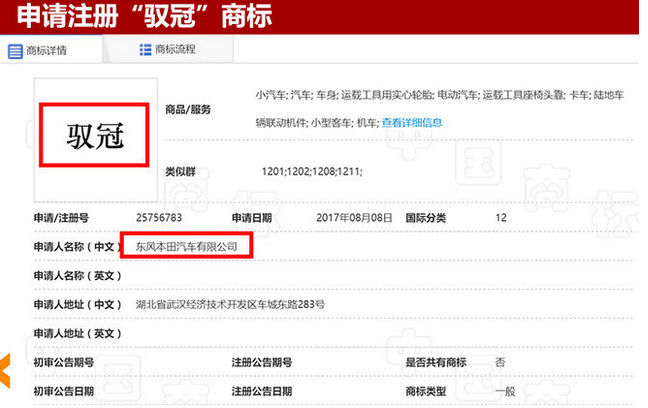
Task: Click the 初审公告期号 label
Action: coord(63,362)
